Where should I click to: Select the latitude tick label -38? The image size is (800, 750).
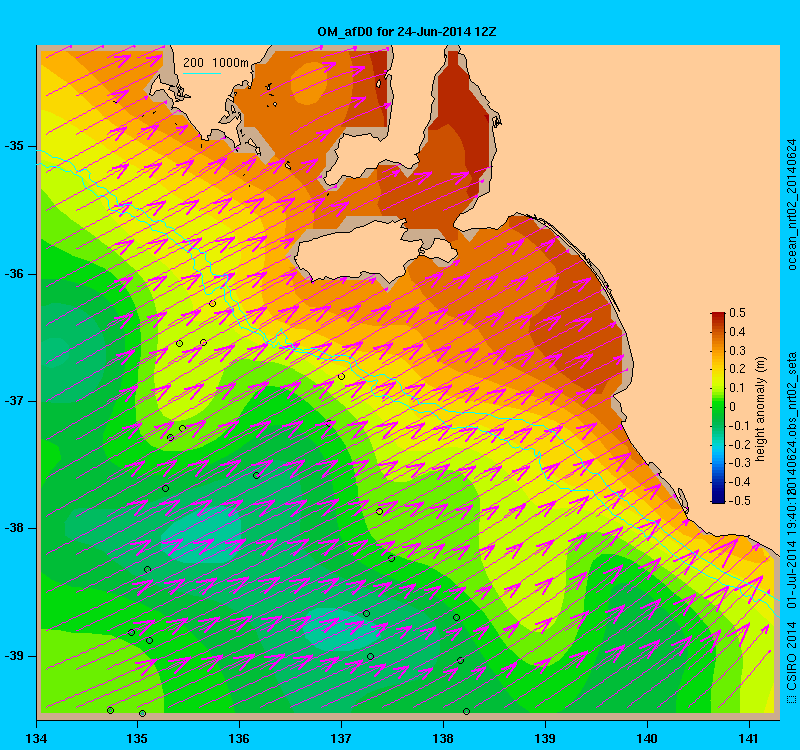pyautogui.click(x=14, y=528)
